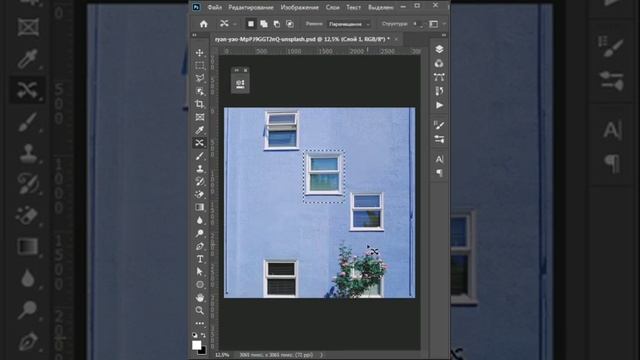Select the Frame tool
Viewport: 640px width, 360px height.
200,117
